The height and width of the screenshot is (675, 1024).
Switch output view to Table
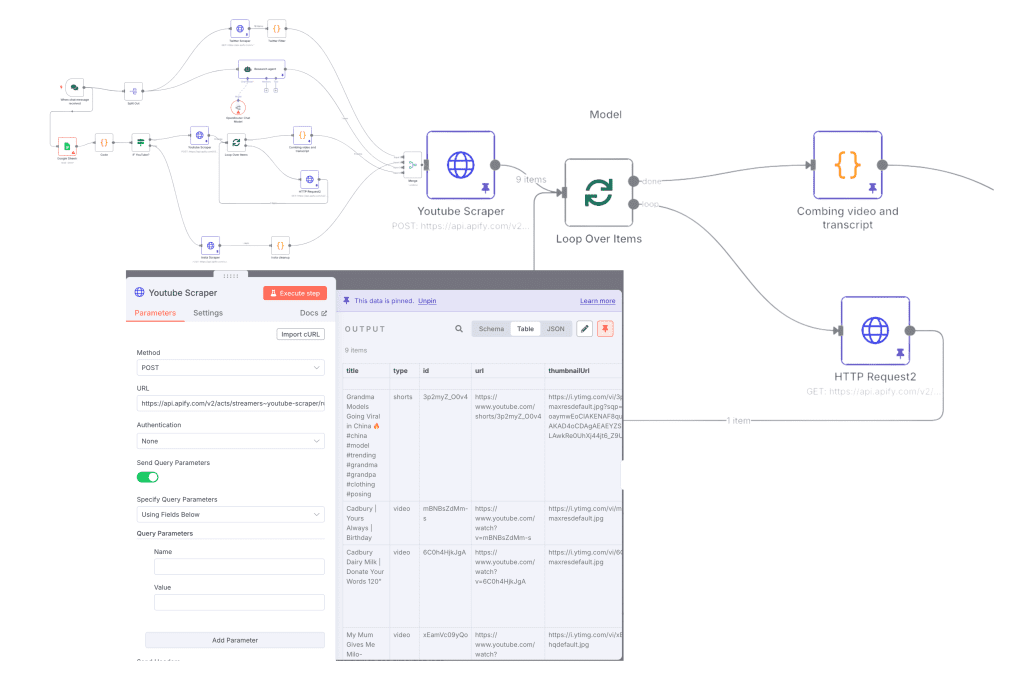click(x=526, y=329)
